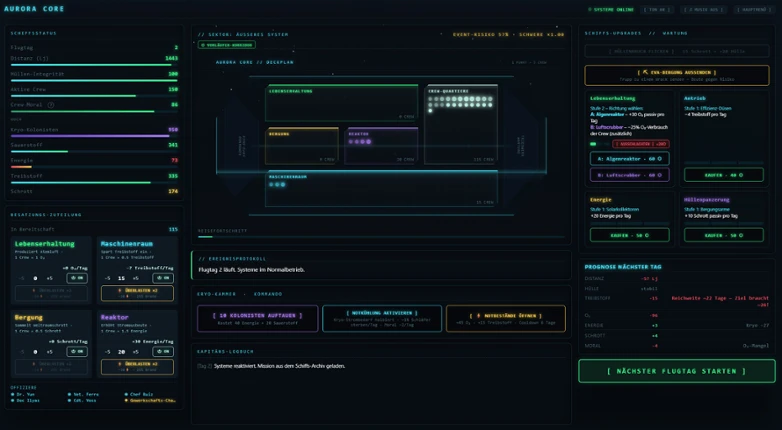Toggle the Bergung ON power button
782x430 pixels.
[77, 352]
